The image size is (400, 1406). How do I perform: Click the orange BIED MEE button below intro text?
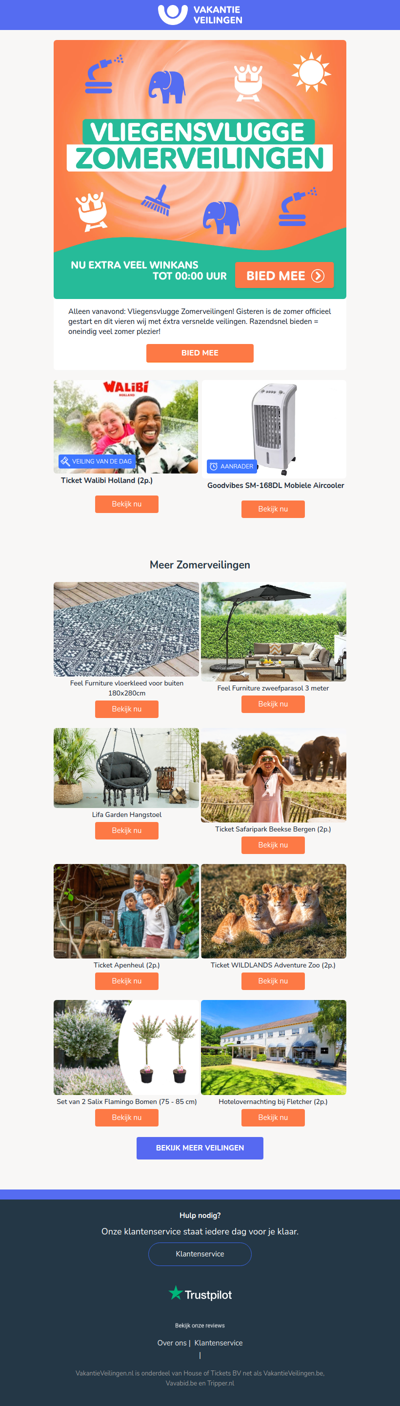(x=200, y=353)
